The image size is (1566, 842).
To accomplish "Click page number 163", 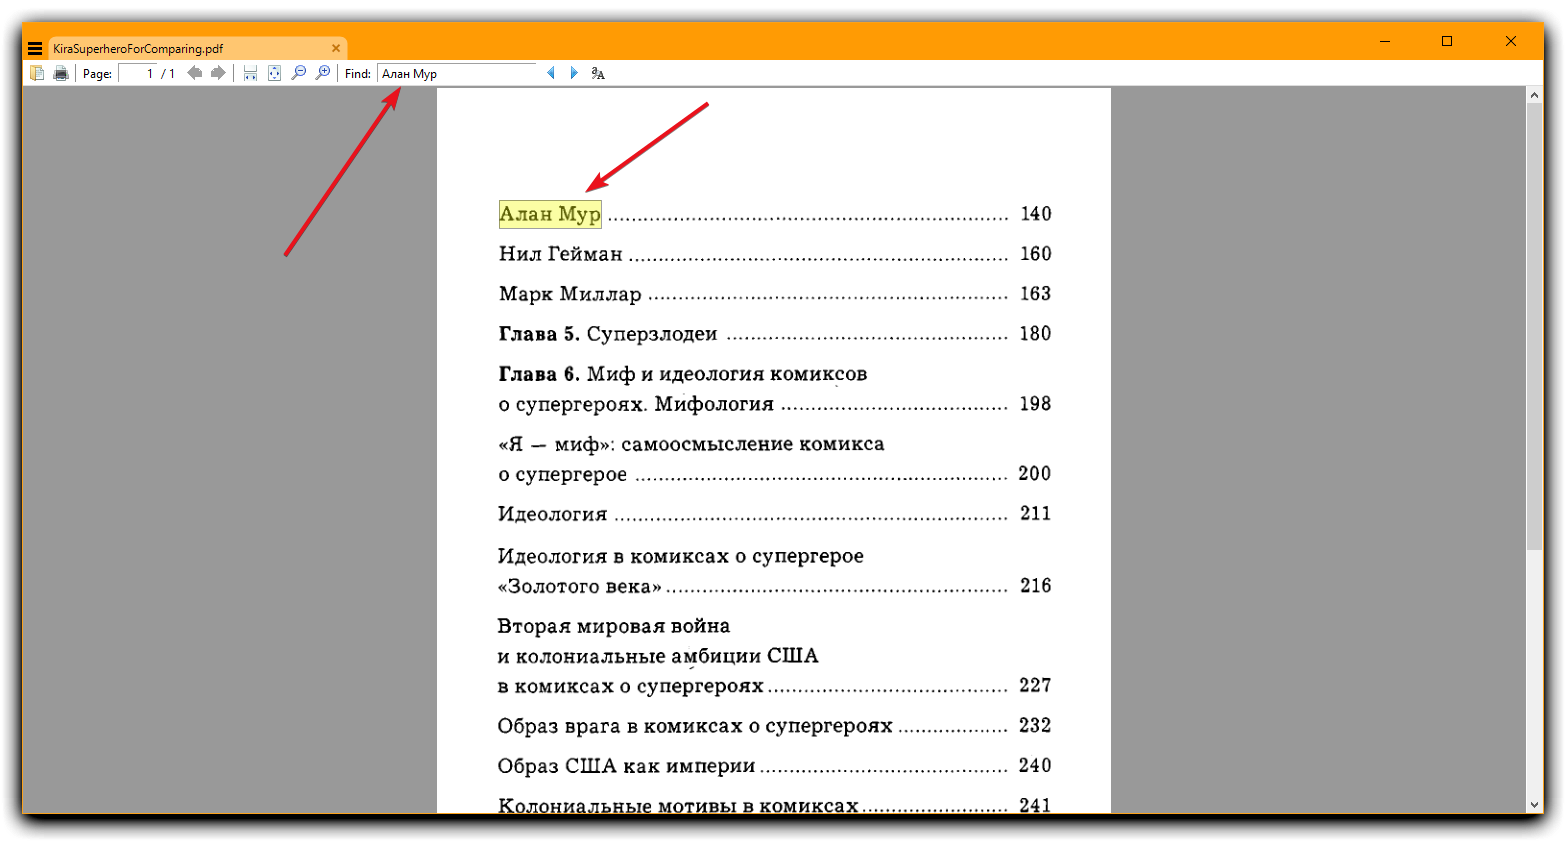I will 1036,294.
